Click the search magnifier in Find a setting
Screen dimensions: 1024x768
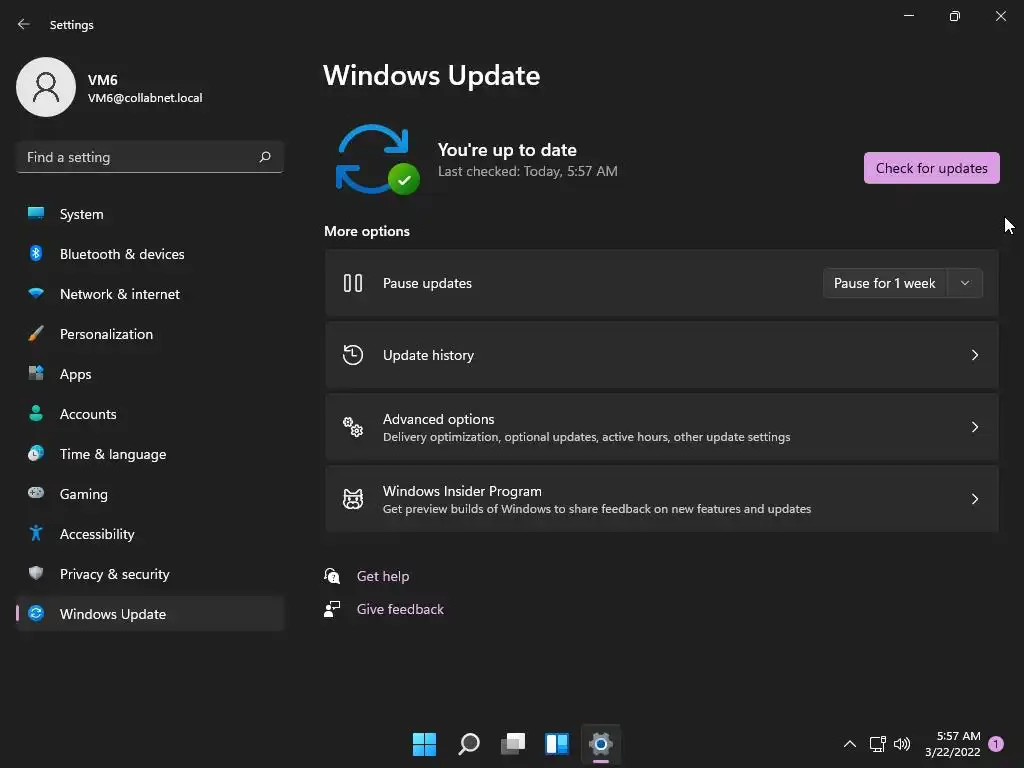(x=264, y=157)
